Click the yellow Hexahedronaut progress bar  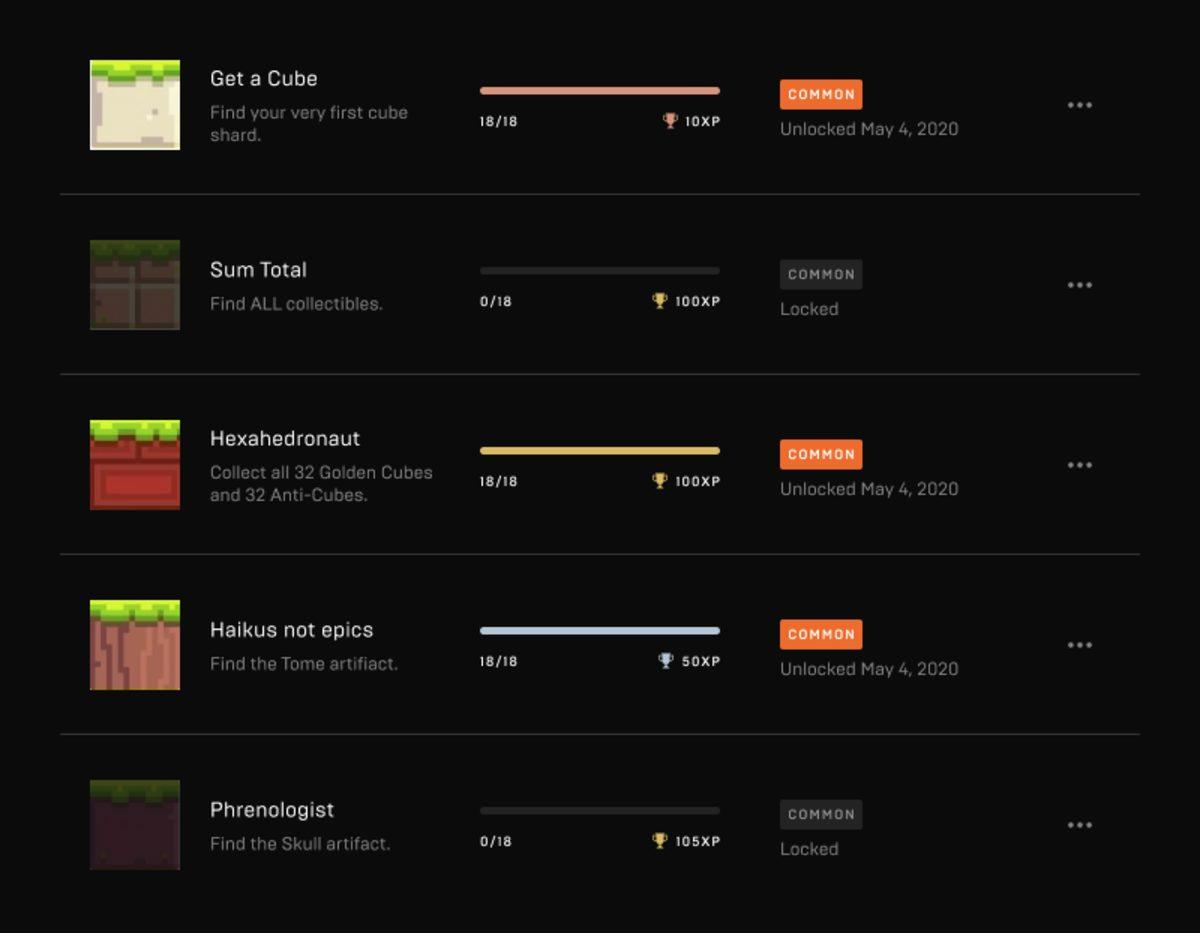click(600, 451)
